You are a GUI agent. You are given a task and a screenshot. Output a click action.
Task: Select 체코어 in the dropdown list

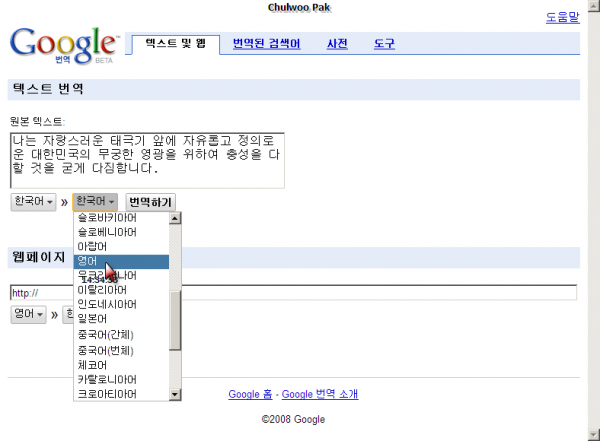(121, 365)
